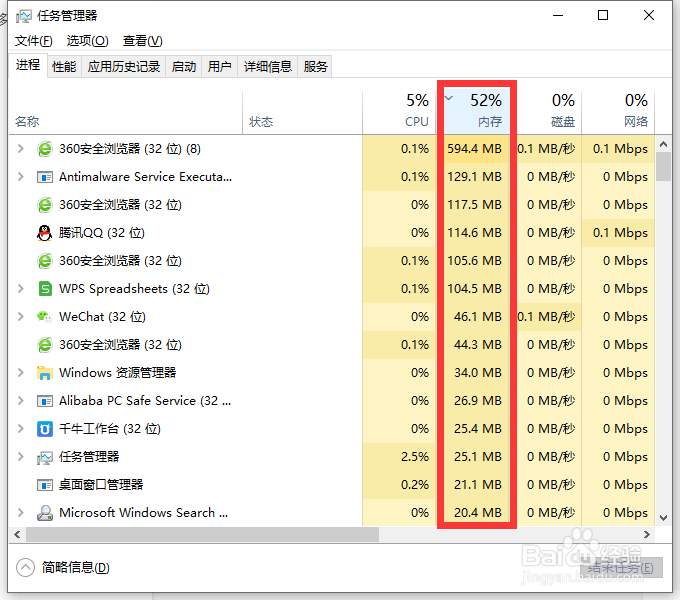
Task: Expand the 任务管理器 process group
Action: tap(20, 457)
